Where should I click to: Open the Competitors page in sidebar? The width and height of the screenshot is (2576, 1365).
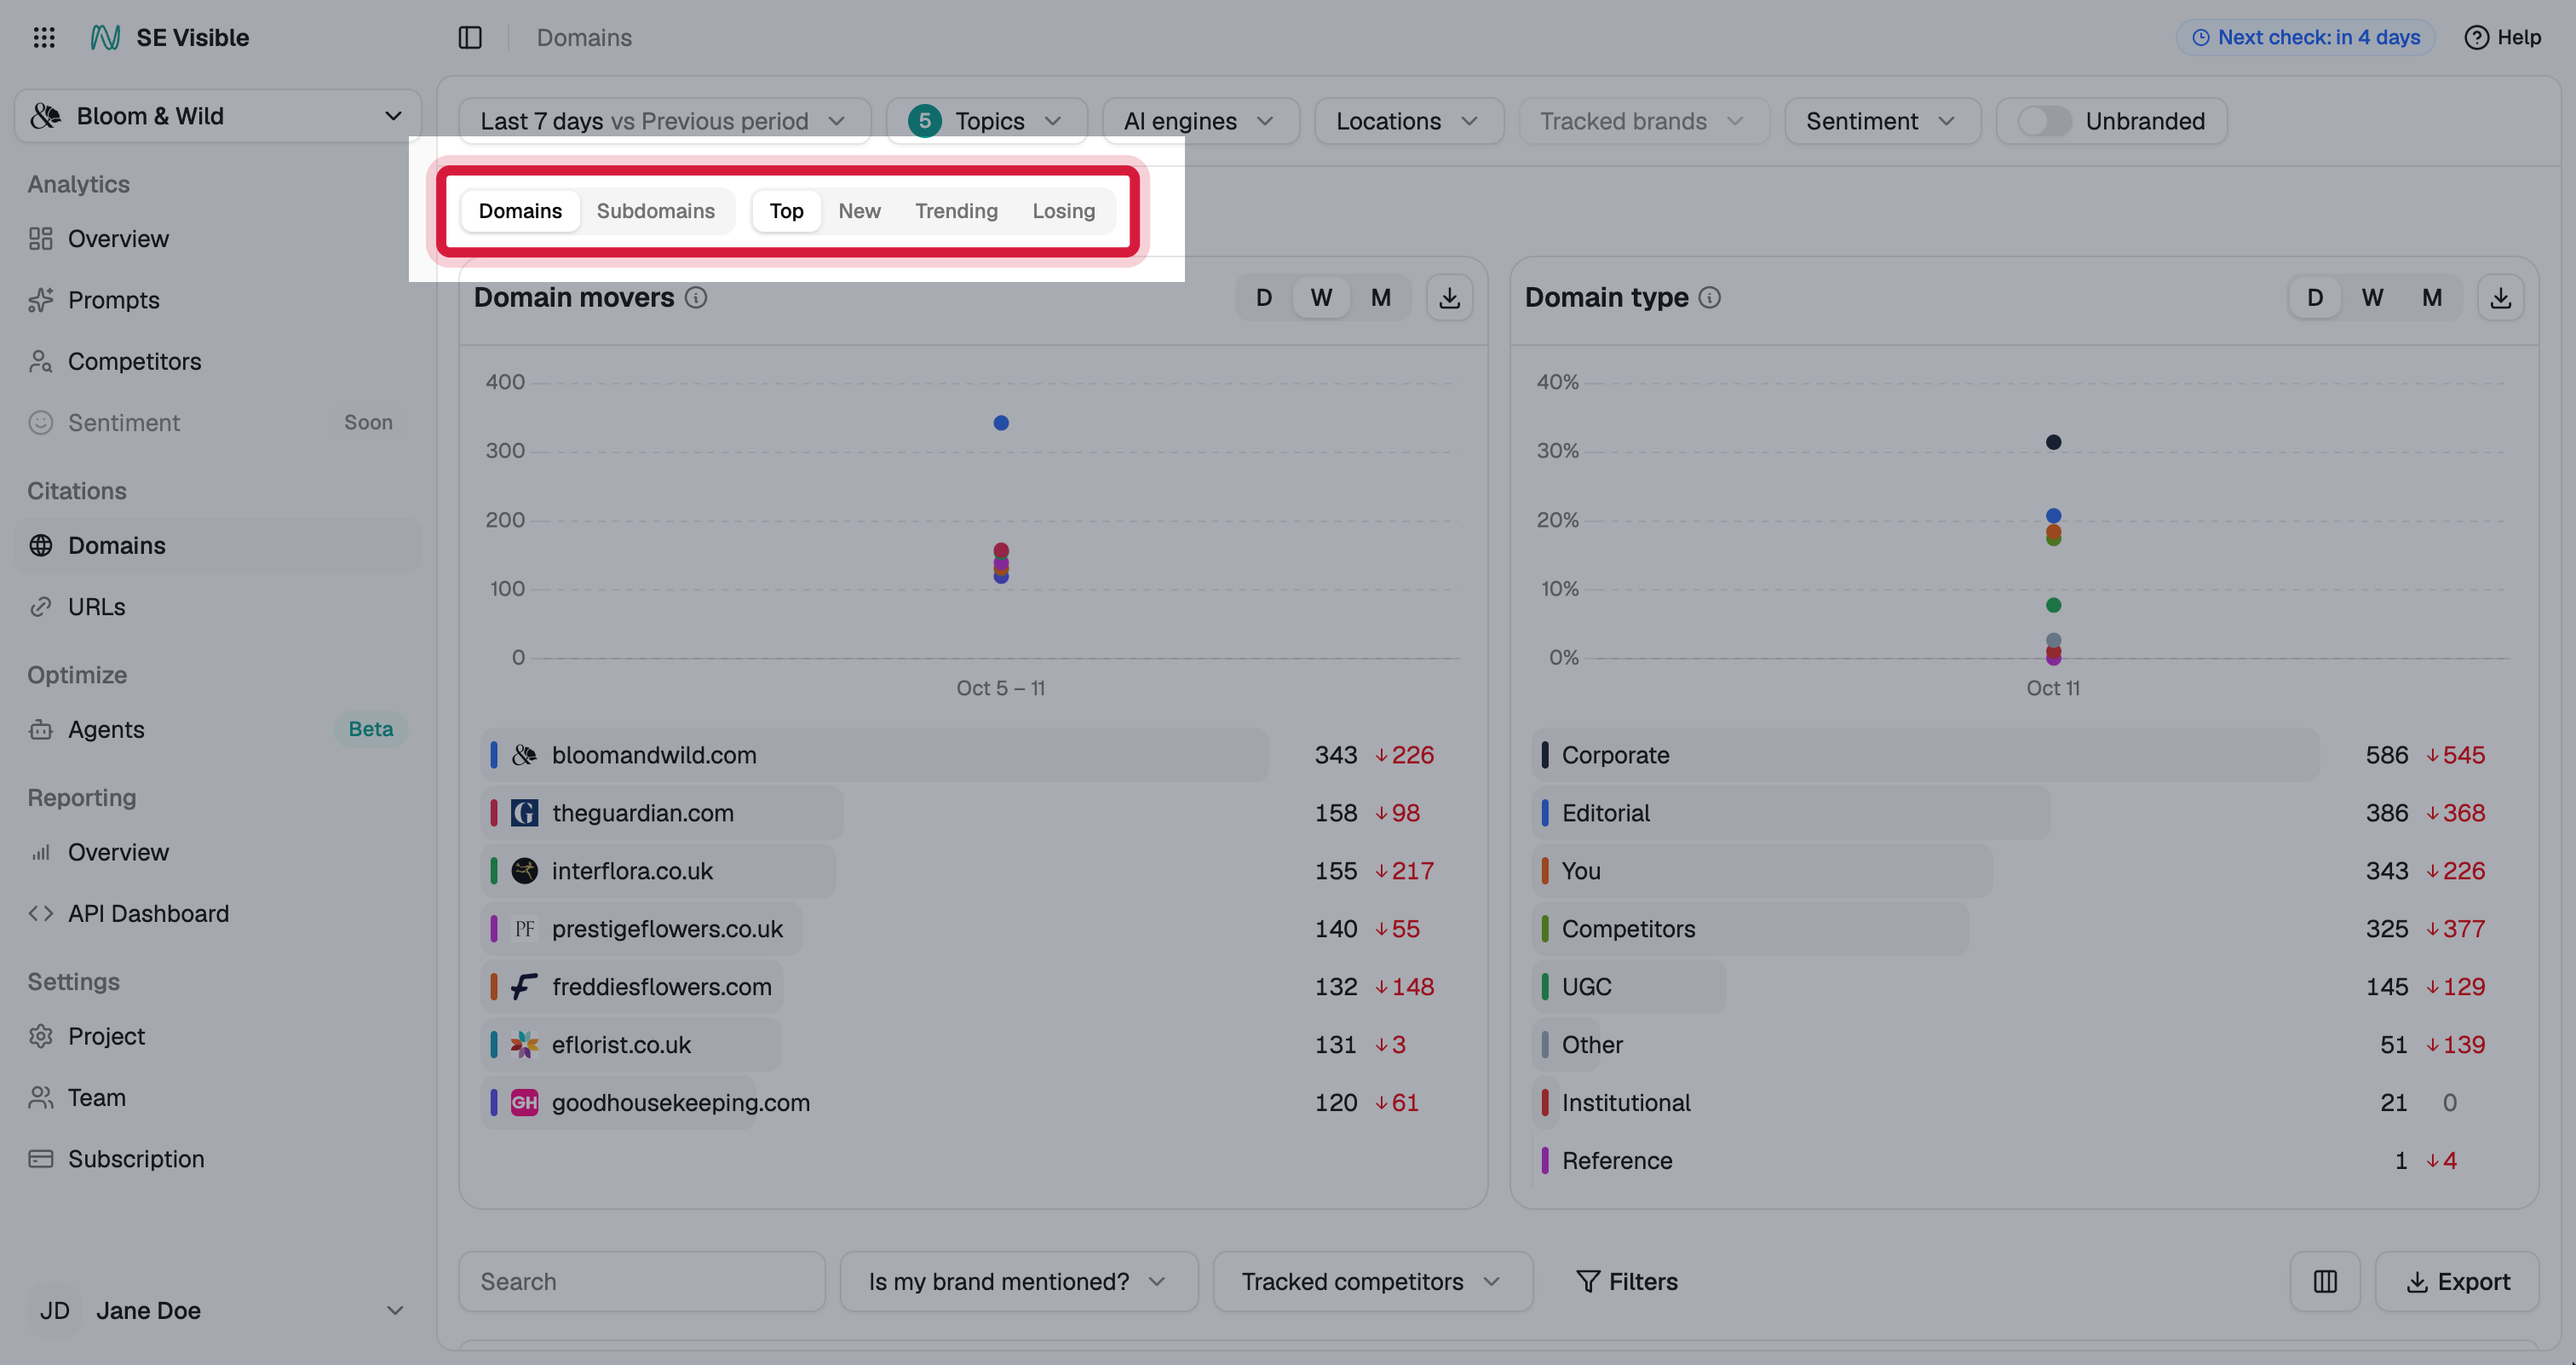coord(217,361)
